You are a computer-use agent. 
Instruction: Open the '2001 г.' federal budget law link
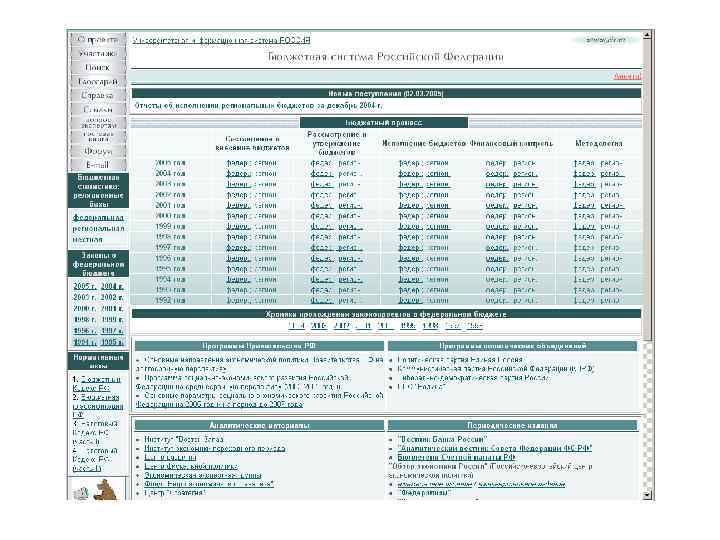pos(112,308)
